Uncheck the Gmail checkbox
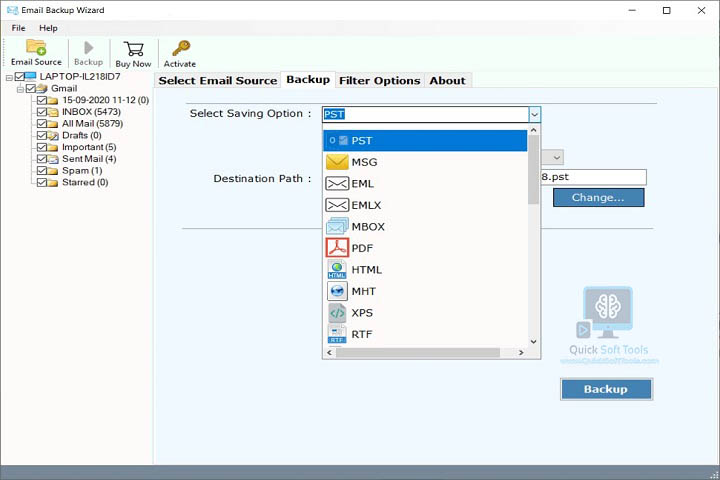 pos(31,88)
